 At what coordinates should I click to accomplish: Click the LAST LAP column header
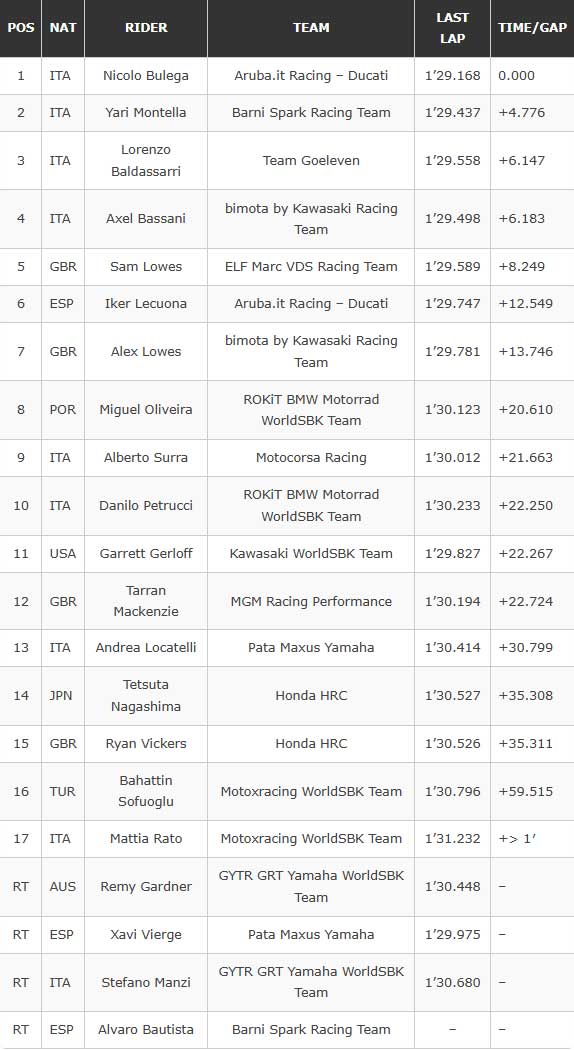click(452, 27)
